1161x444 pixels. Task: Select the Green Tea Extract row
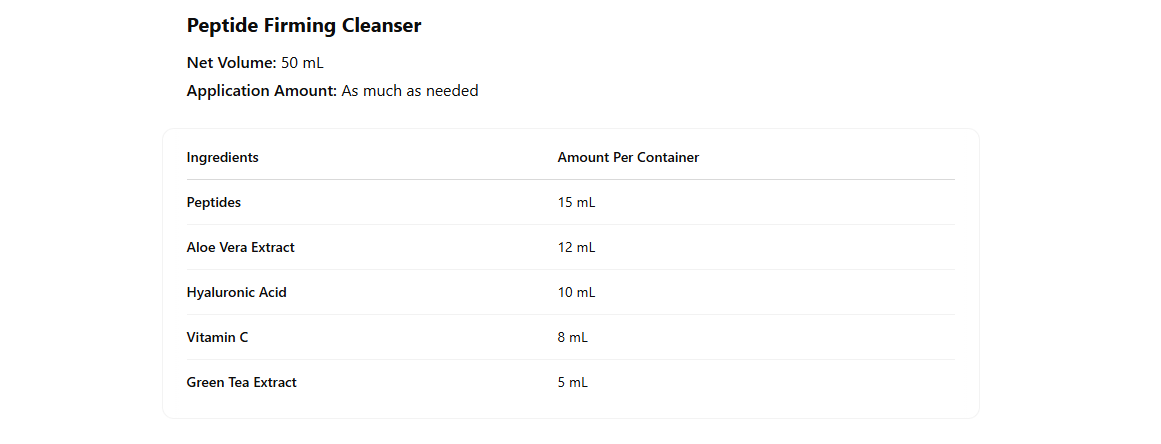241,382
